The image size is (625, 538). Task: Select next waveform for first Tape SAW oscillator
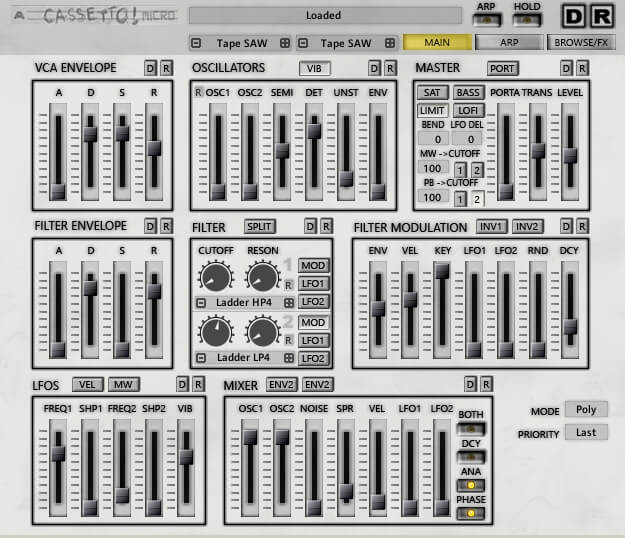point(285,43)
